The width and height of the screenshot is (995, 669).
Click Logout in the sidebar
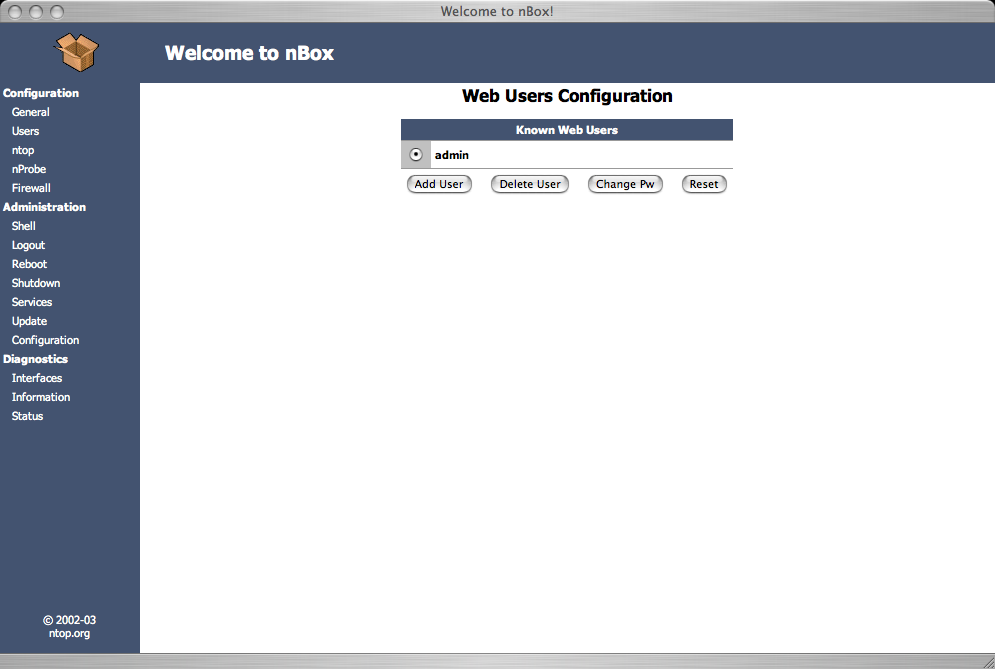click(x=28, y=245)
